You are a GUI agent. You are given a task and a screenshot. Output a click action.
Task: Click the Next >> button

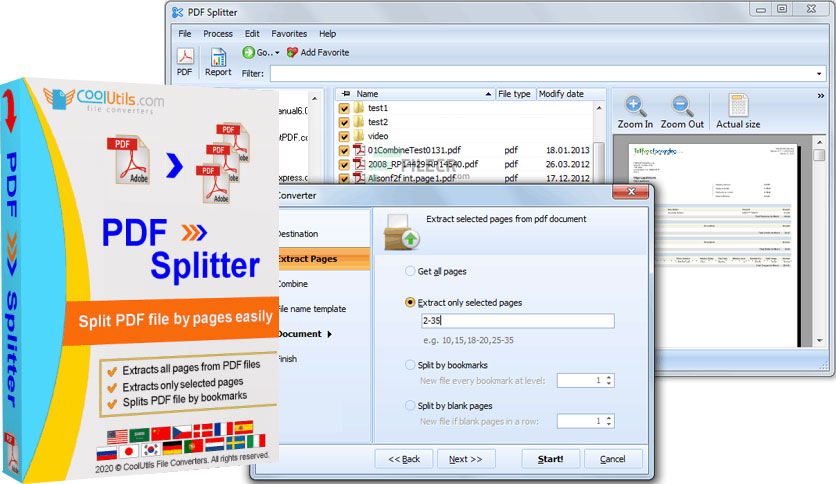click(x=465, y=459)
